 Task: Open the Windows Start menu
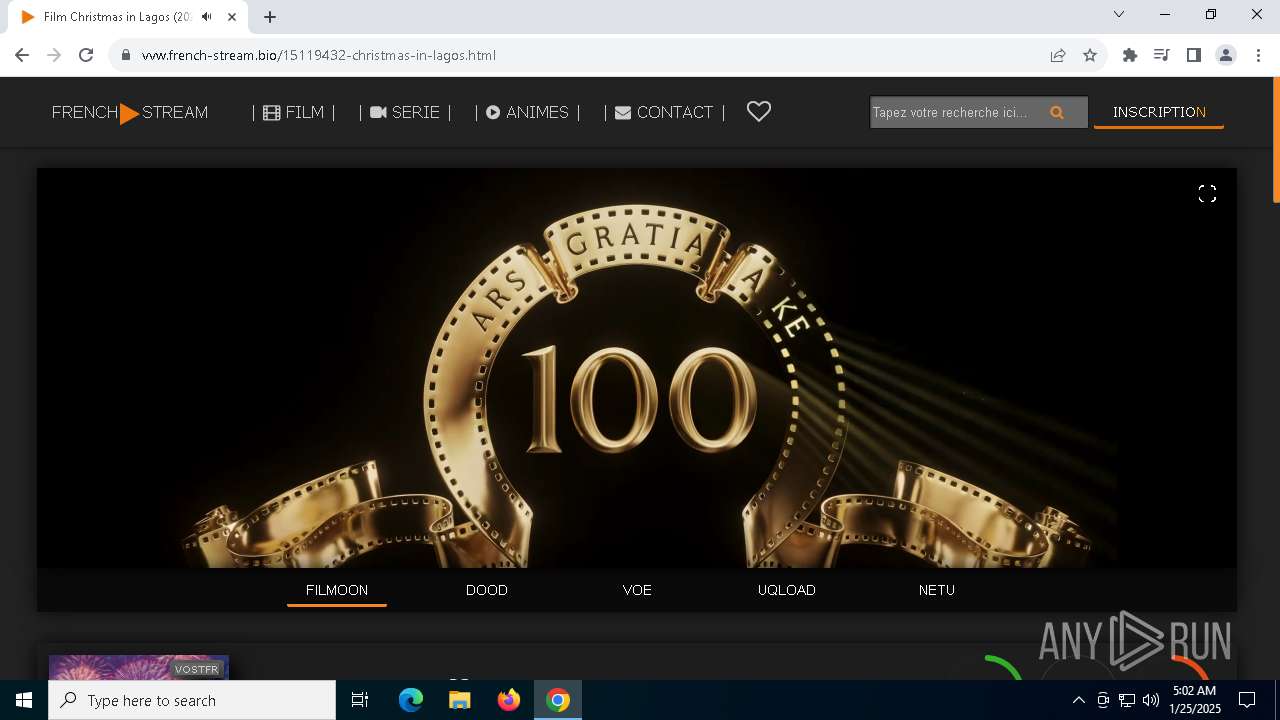pyautogui.click(x=24, y=700)
